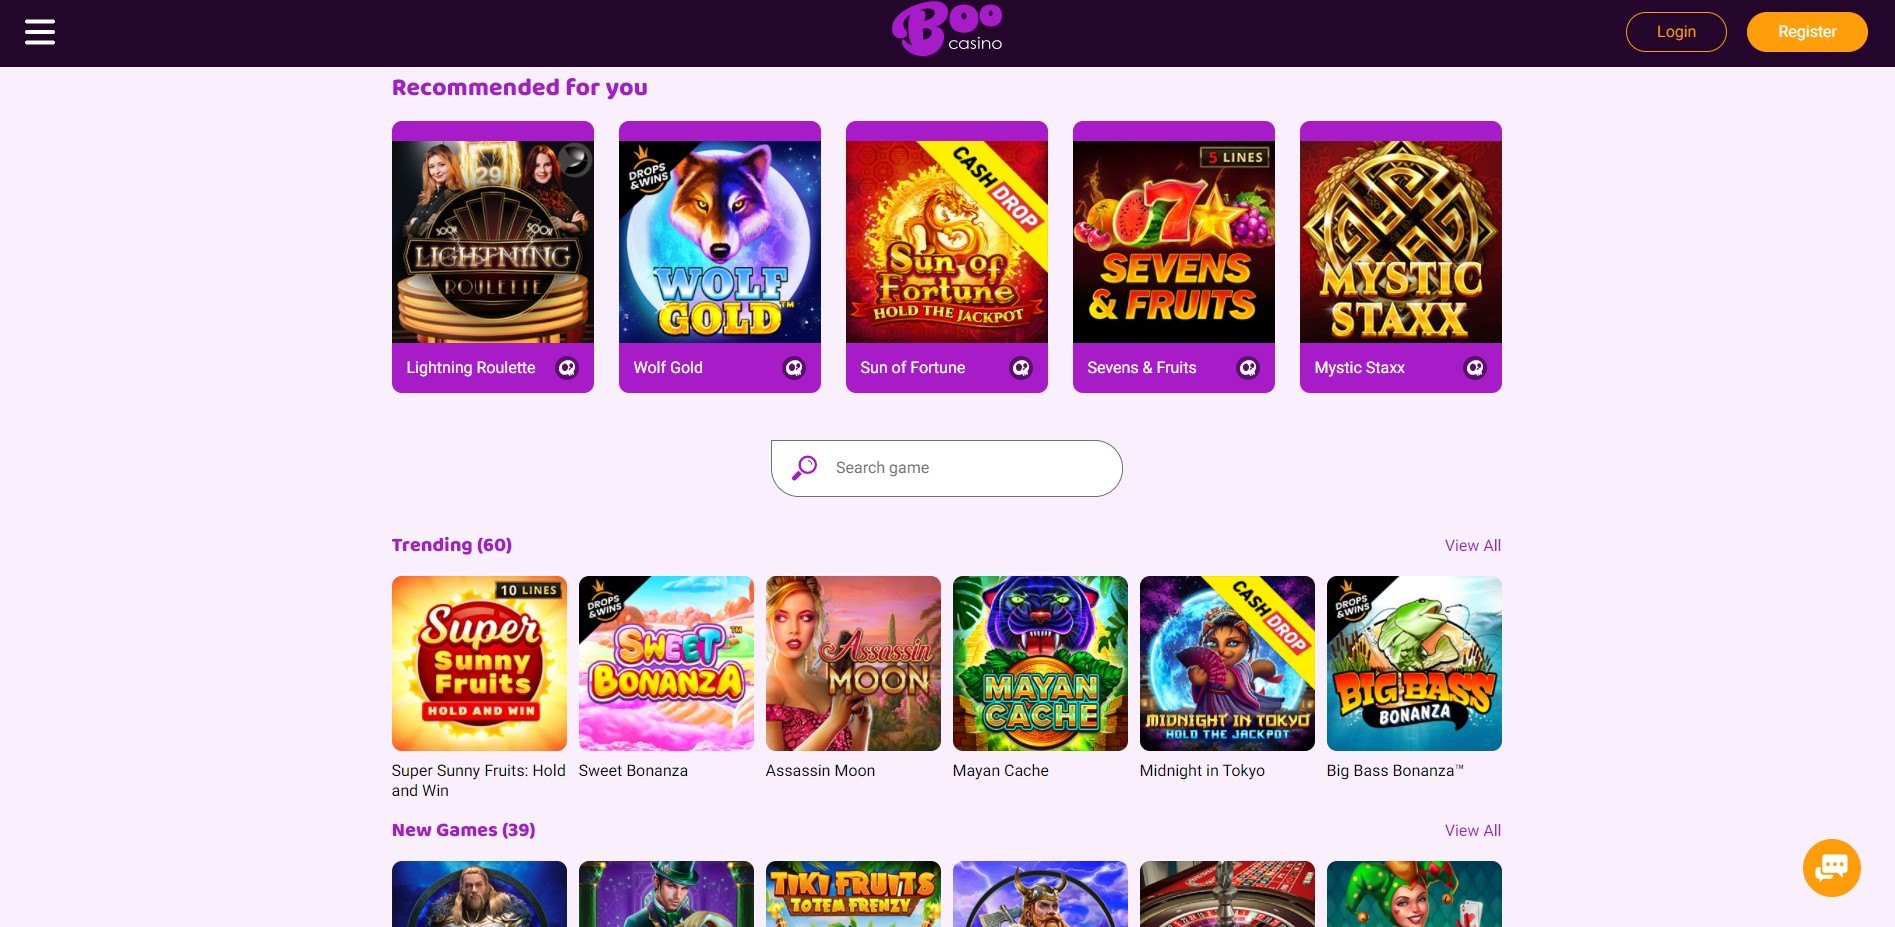This screenshot has width=1895, height=927.
Task: Open the hamburger navigation menu
Action: 40,32
